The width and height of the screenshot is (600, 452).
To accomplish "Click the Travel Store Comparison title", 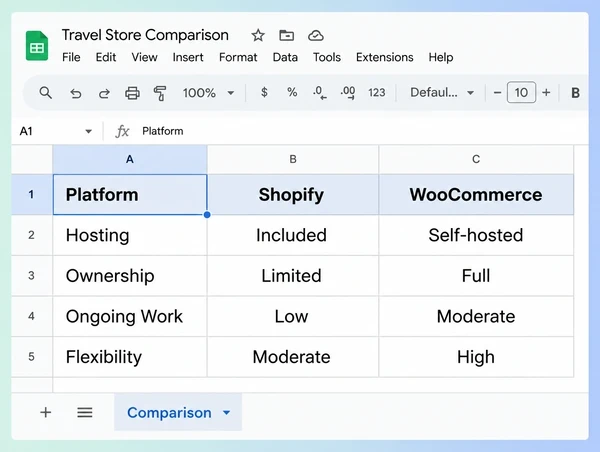I will click(145, 35).
